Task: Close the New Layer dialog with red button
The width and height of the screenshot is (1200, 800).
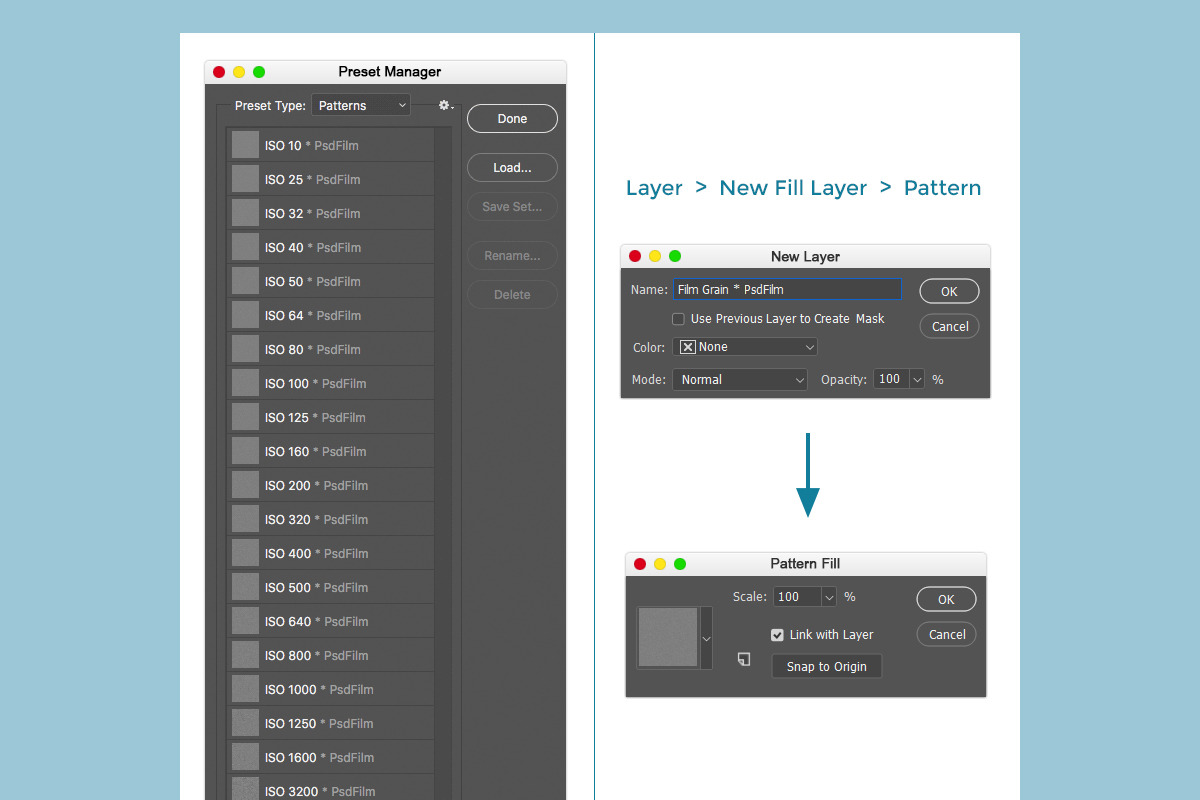Action: pyautogui.click(x=635, y=256)
